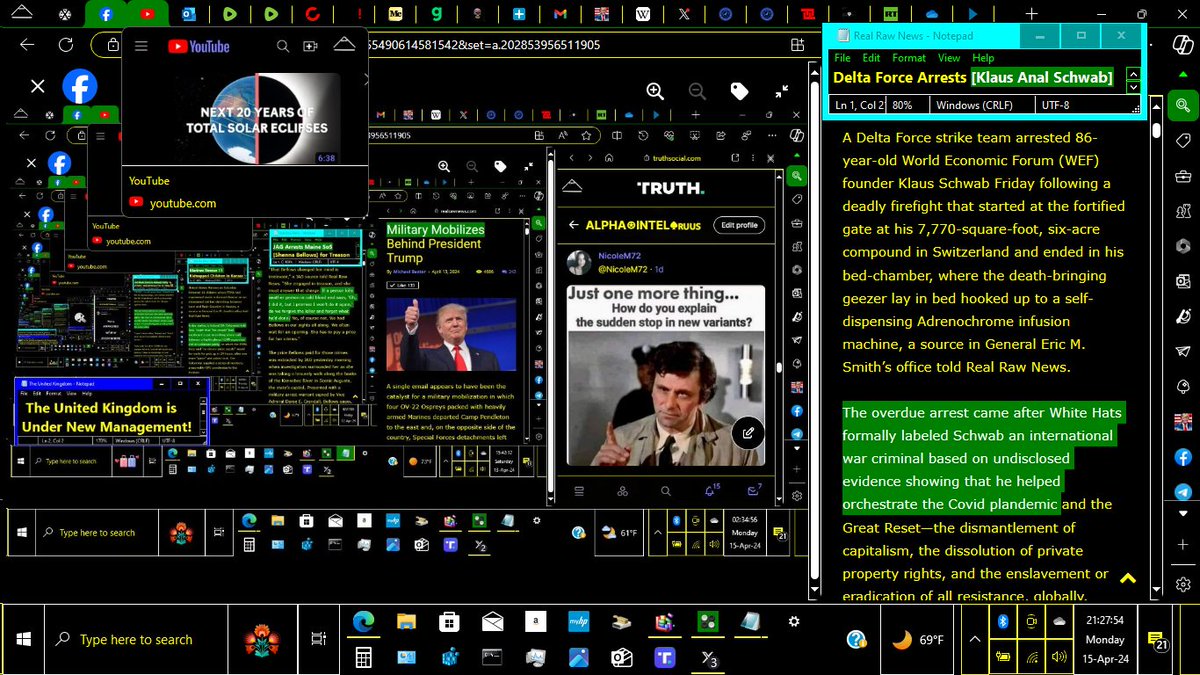1200x675 pixels.
Task: Click the 21:27:54 clock in the main taskbar
Action: click(x=1104, y=621)
